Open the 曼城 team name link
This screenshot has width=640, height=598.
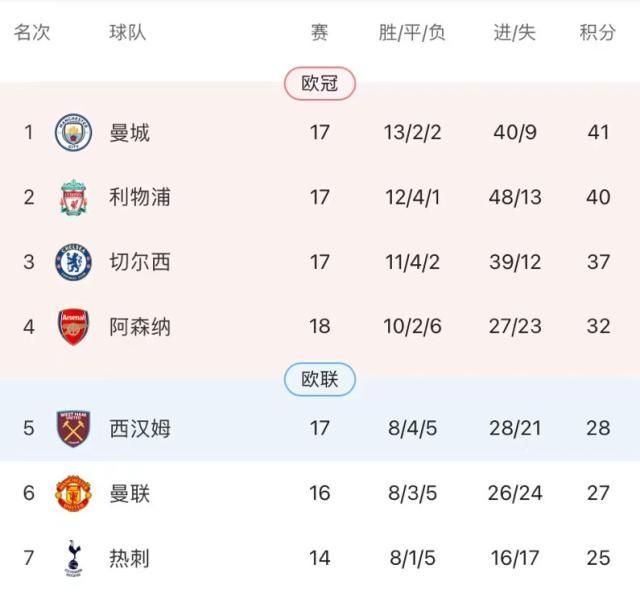pos(130,132)
